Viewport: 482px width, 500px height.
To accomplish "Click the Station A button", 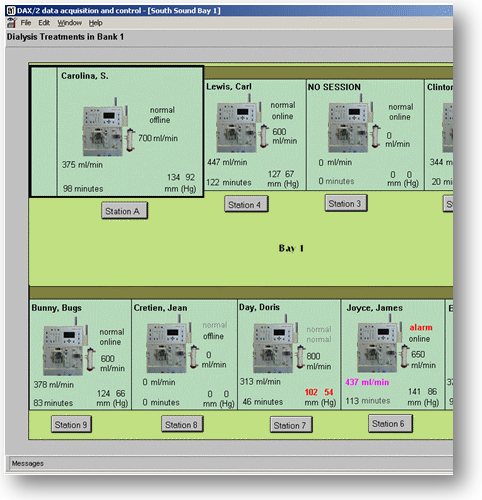I will tap(124, 211).
